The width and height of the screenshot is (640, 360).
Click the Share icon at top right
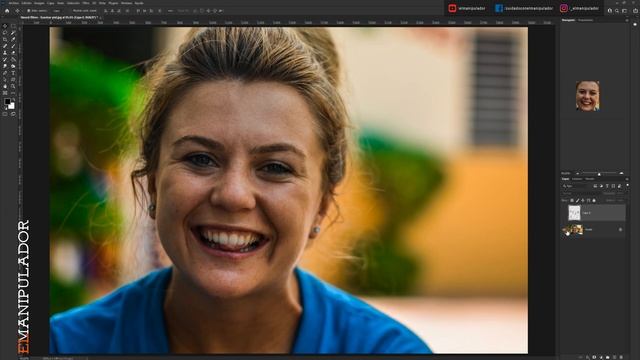[636, 10]
